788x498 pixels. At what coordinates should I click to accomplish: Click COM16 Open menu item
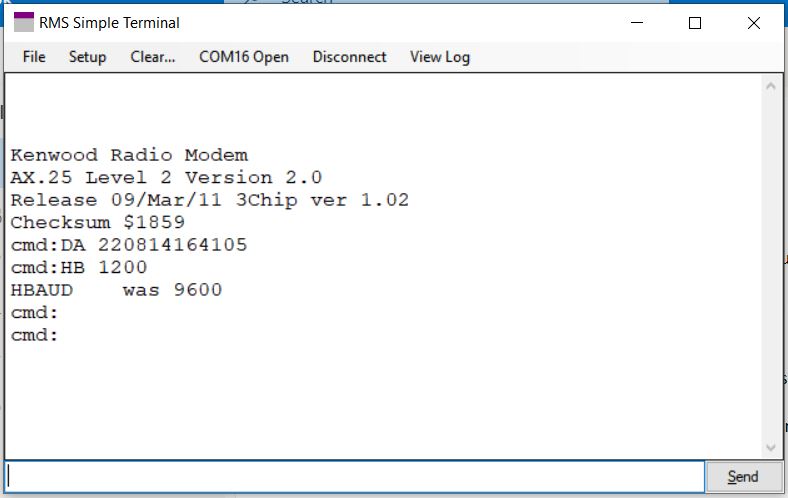point(244,57)
